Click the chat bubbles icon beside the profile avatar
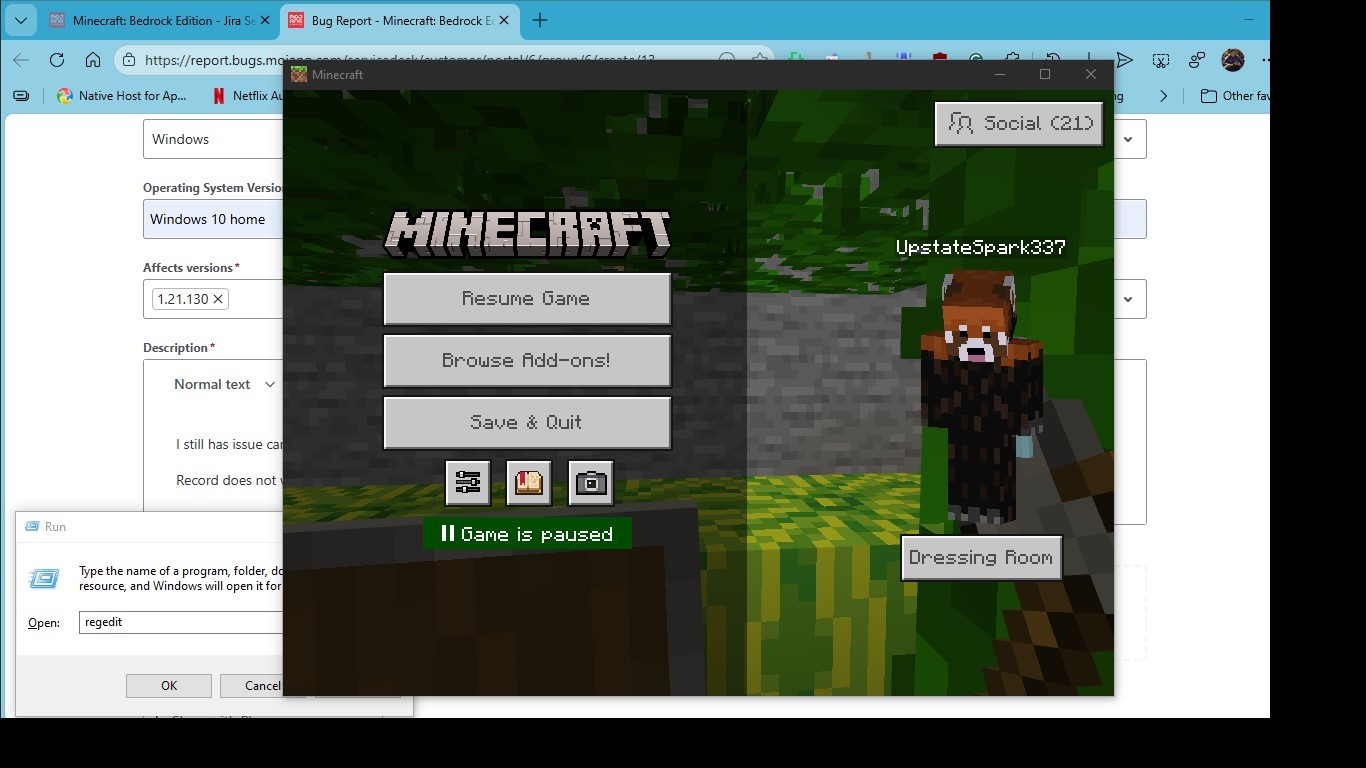 coord(1197,60)
